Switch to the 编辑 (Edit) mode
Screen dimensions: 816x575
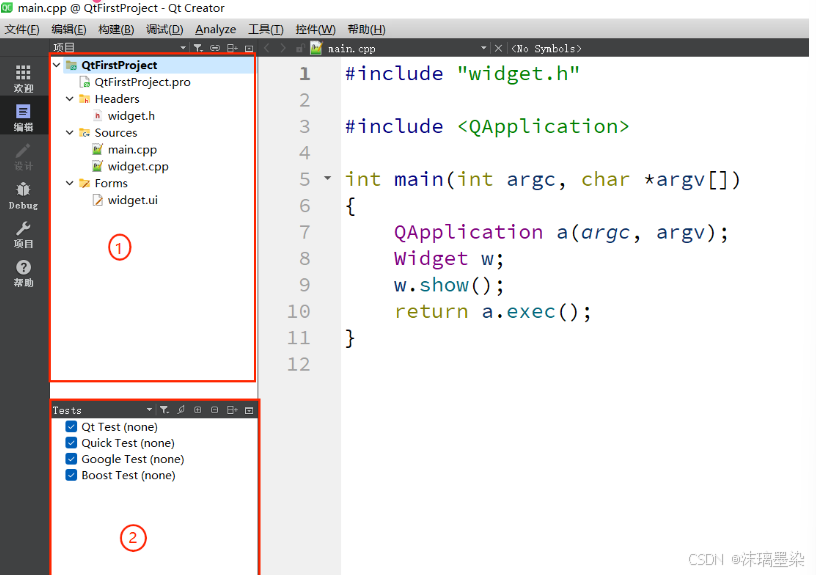click(23, 118)
